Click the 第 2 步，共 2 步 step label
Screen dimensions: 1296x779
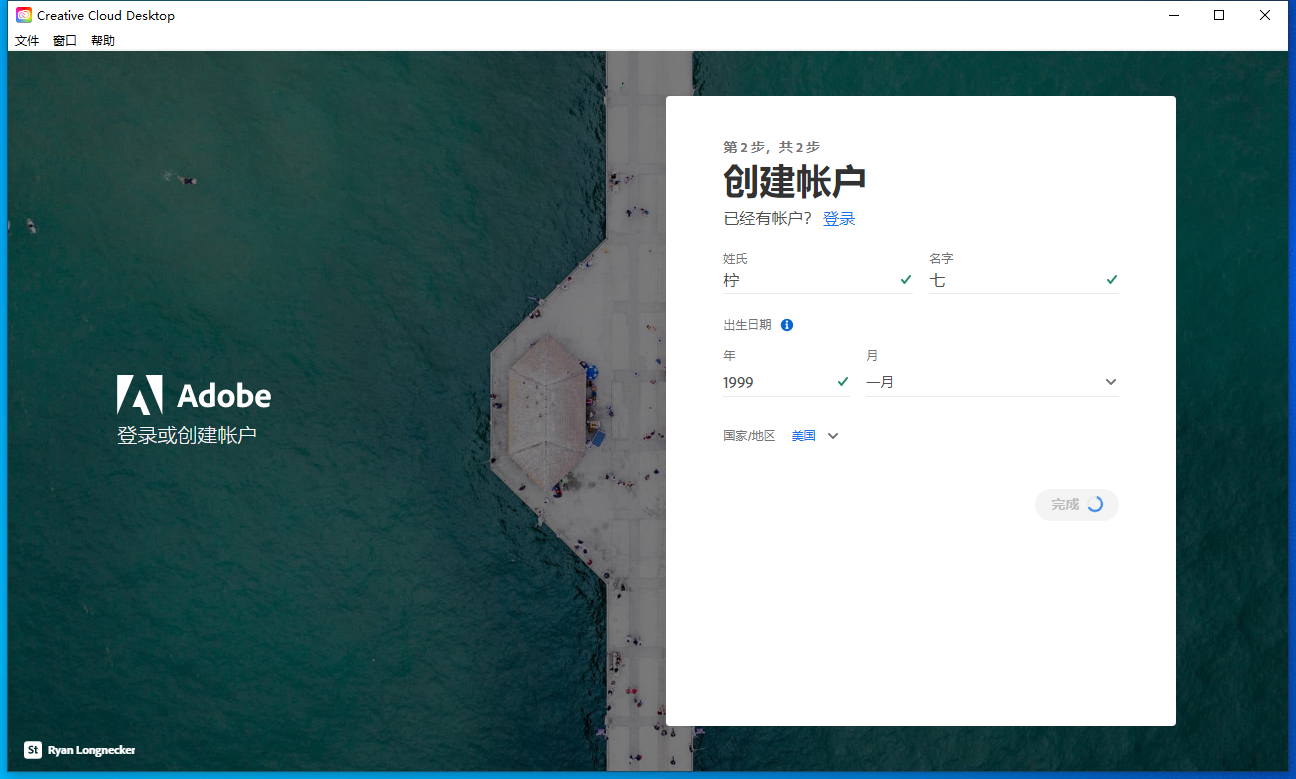tap(772, 147)
